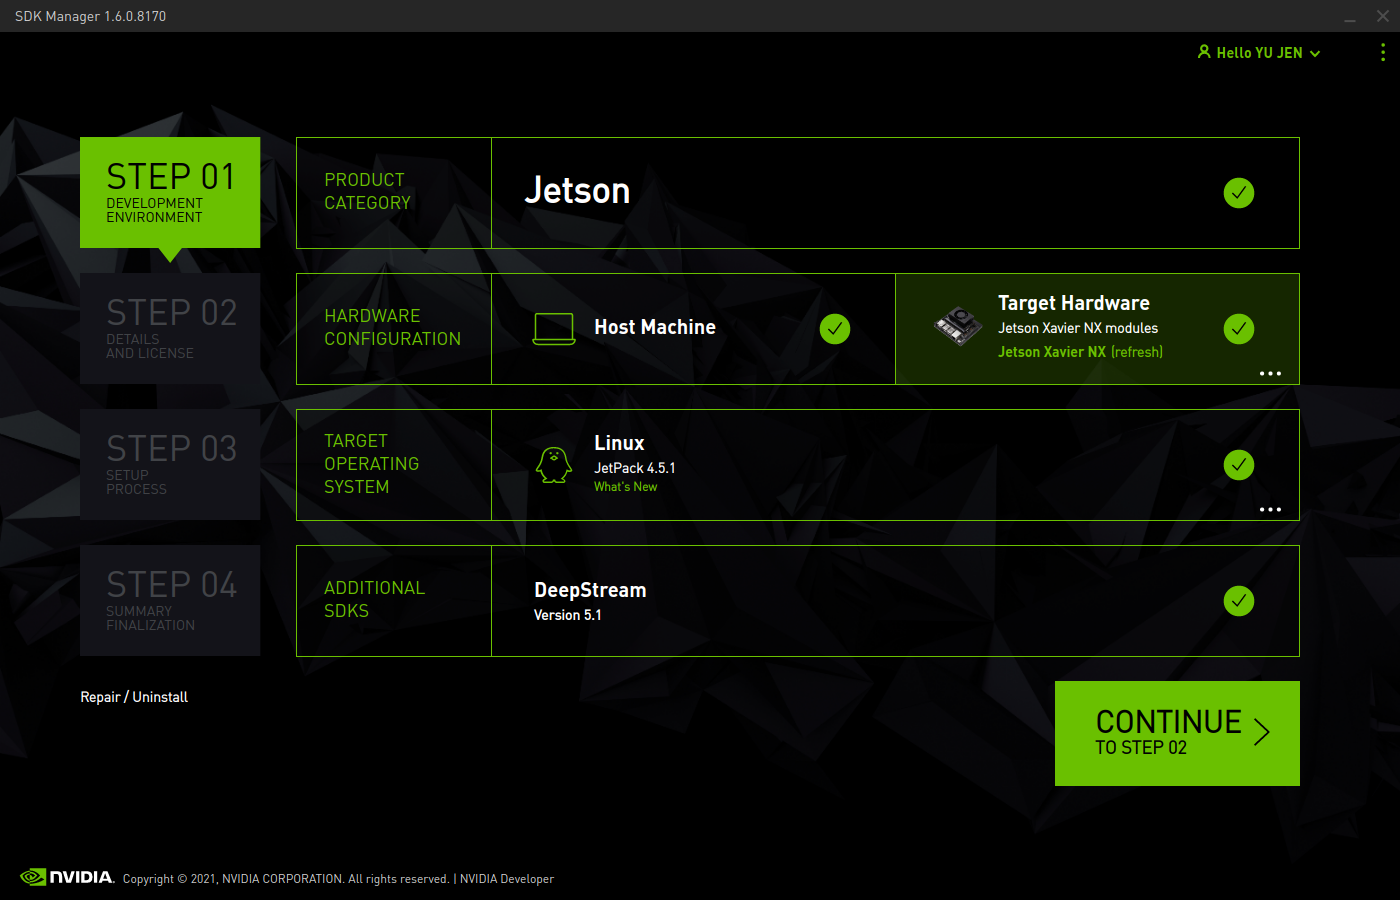Click the Jetson Xavier NX modules text
Image resolution: width=1400 pixels, height=900 pixels.
[1078, 328]
